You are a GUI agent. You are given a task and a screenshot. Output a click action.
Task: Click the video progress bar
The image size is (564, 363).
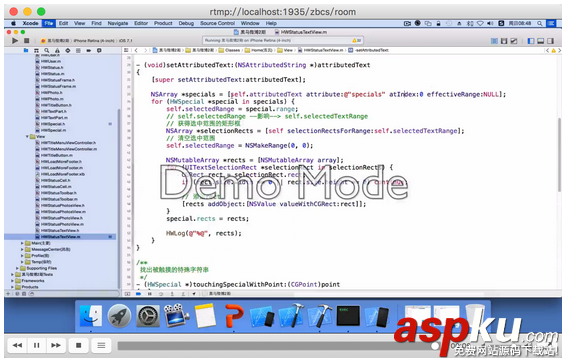pos(275,346)
